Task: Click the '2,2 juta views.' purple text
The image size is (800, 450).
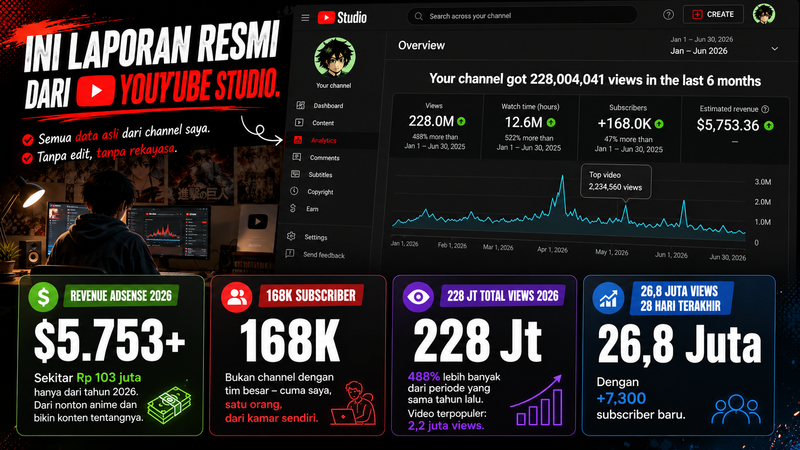Action: coord(446,426)
